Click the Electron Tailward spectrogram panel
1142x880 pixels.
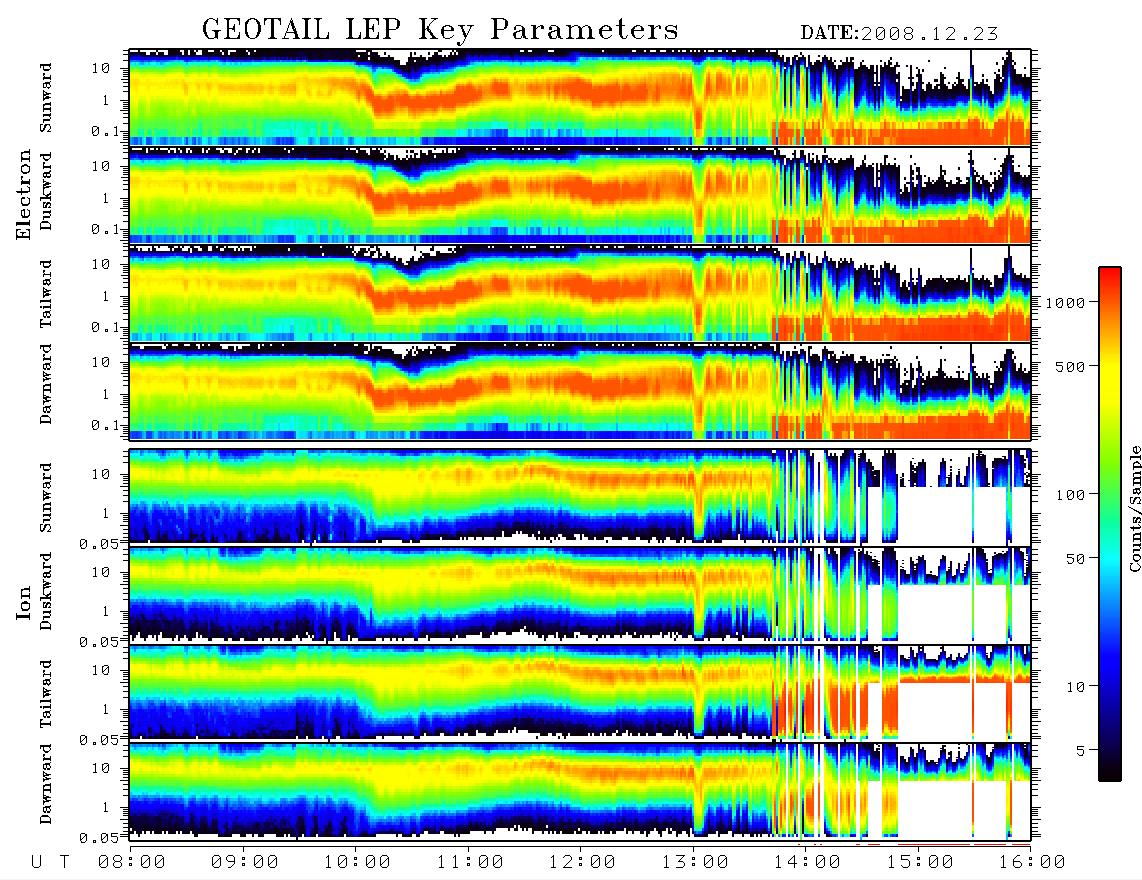pyautogui.click(x=580, y=293)
